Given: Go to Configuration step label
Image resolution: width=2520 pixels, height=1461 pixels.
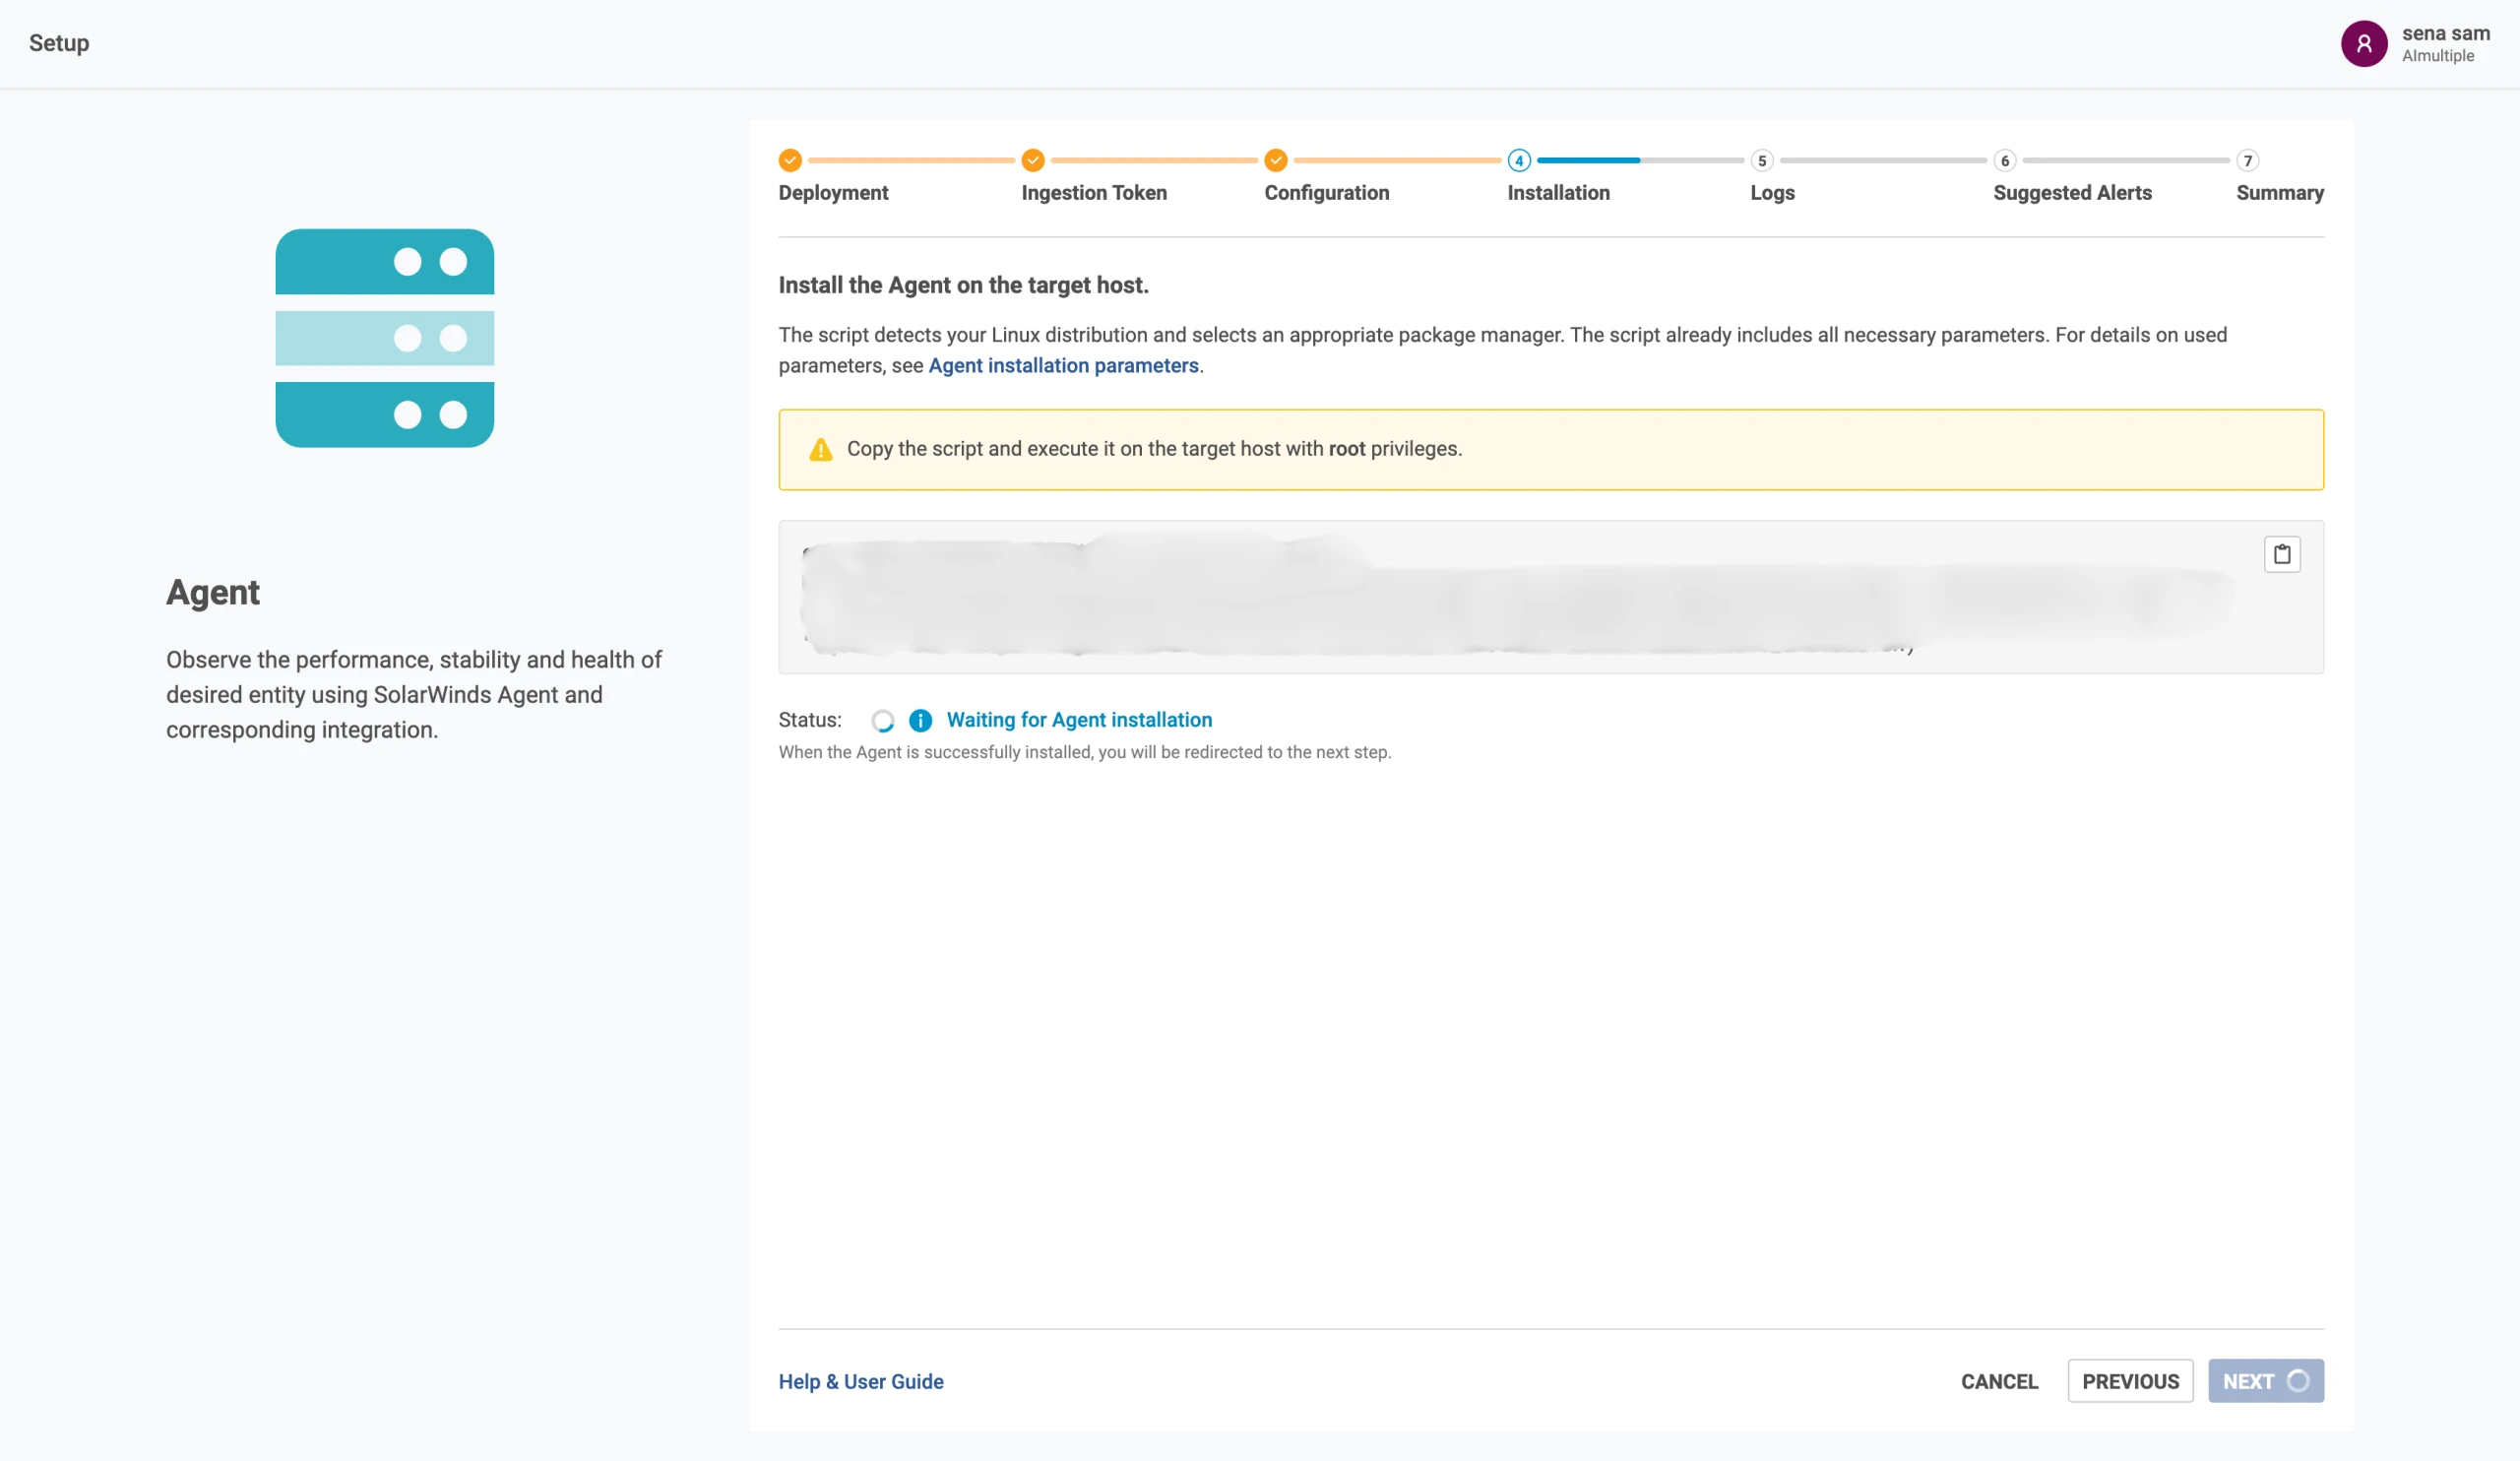Looking at the screenshot, I should point(1327,193).
